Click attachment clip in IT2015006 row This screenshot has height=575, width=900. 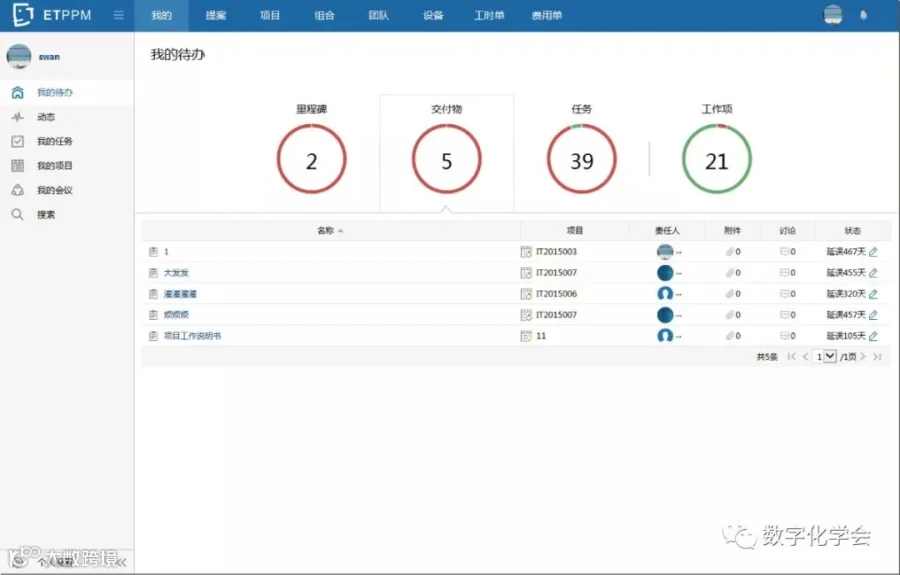[730, 294]
